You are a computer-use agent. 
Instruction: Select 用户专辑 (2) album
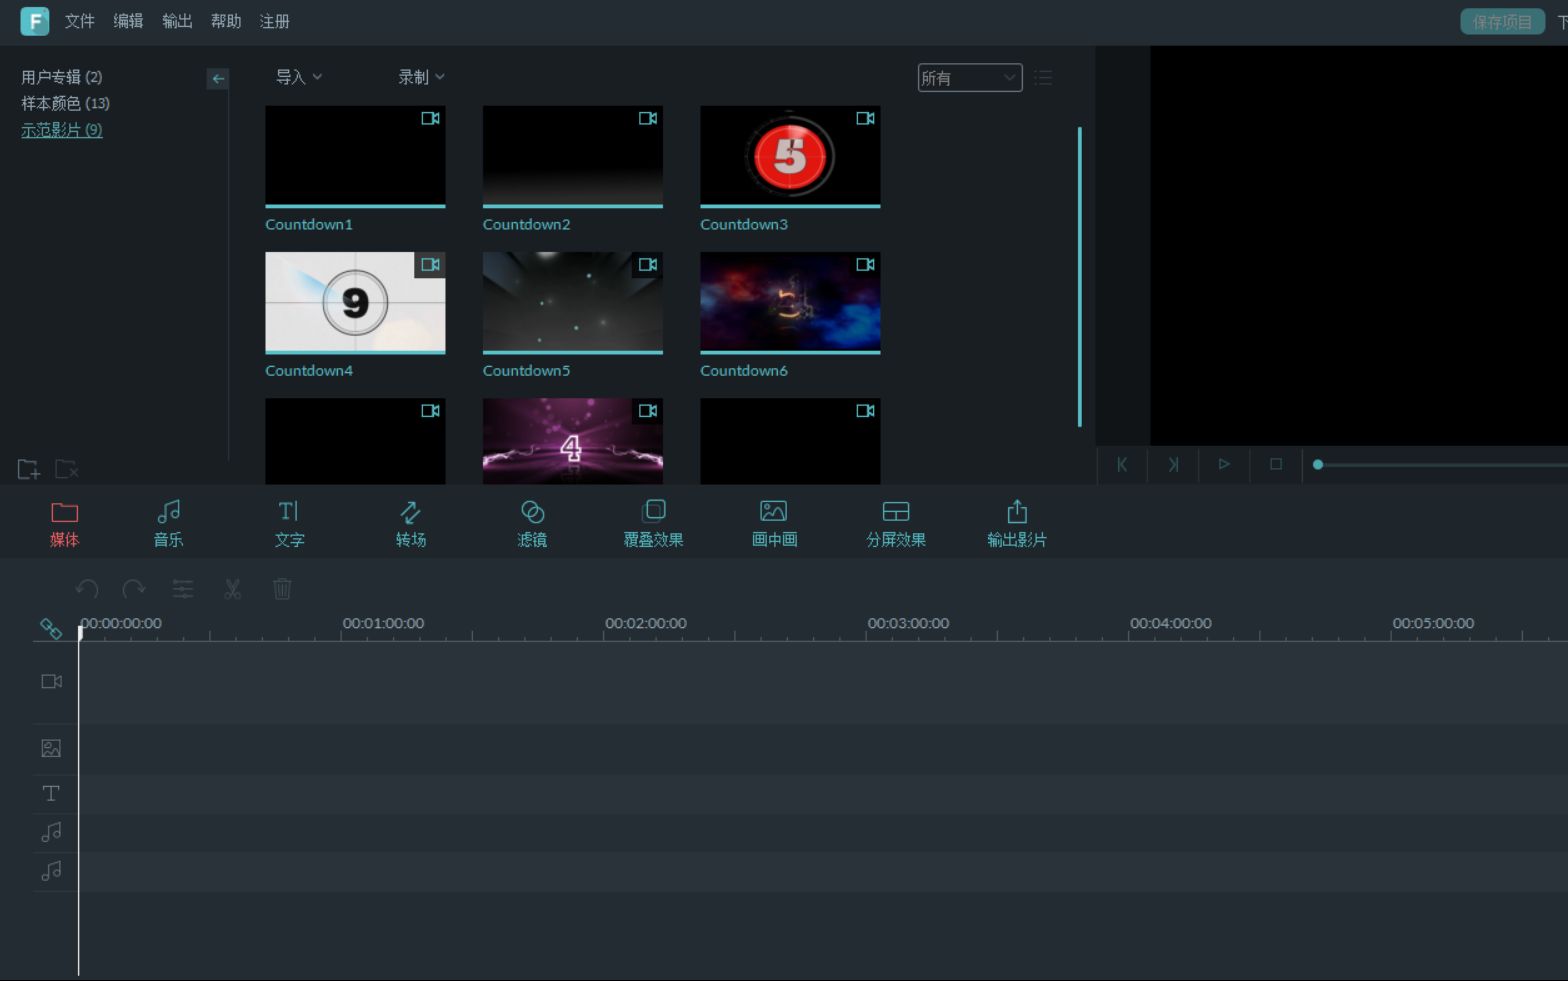(x=62, y=77)
